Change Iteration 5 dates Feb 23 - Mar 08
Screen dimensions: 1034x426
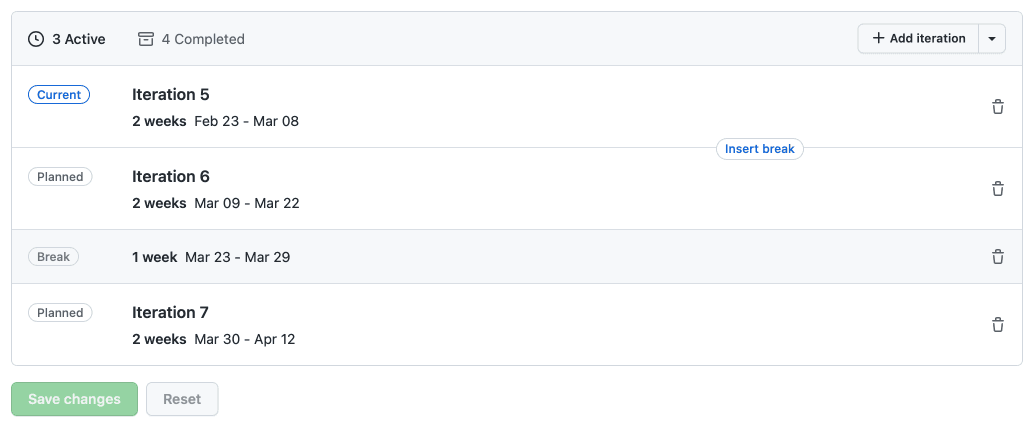click(246, 121)
